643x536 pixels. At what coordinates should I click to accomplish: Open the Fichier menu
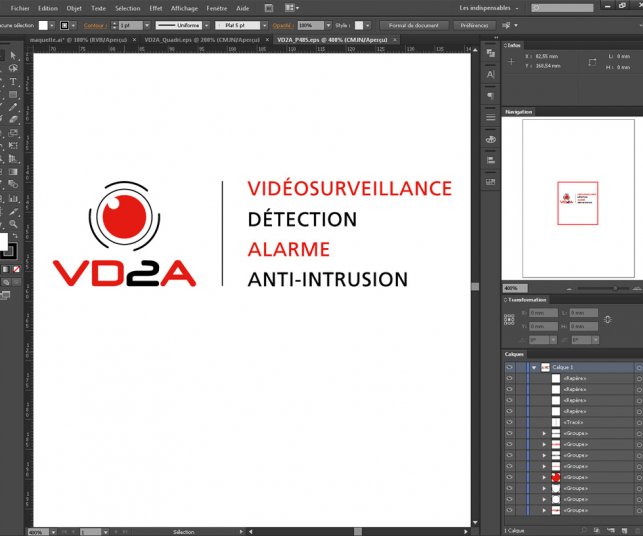point(20,7)
